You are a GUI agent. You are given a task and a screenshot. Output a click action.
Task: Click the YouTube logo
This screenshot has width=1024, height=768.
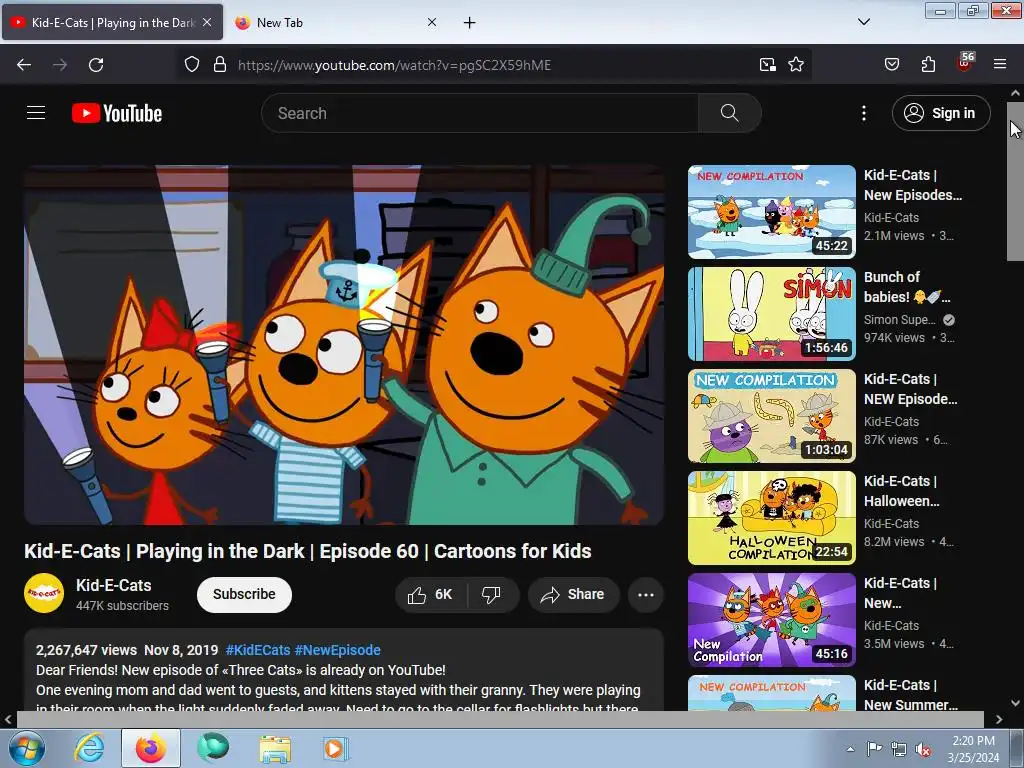pos(117,113)
